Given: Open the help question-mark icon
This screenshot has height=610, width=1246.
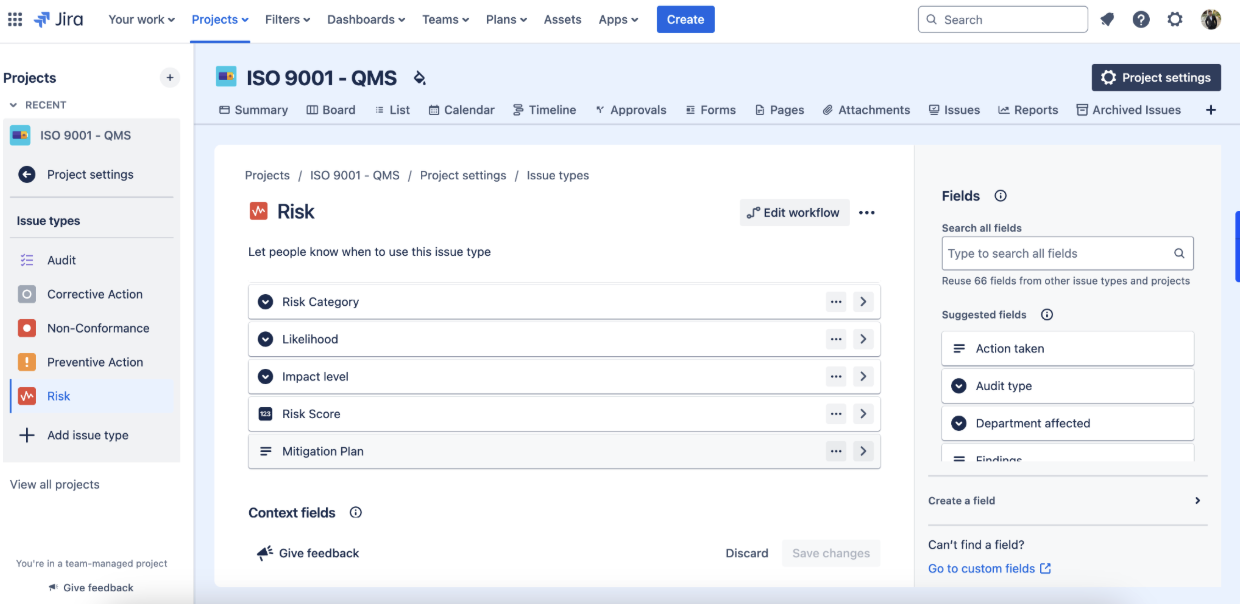Looking at the screenshot, I should coord(1141,19).
